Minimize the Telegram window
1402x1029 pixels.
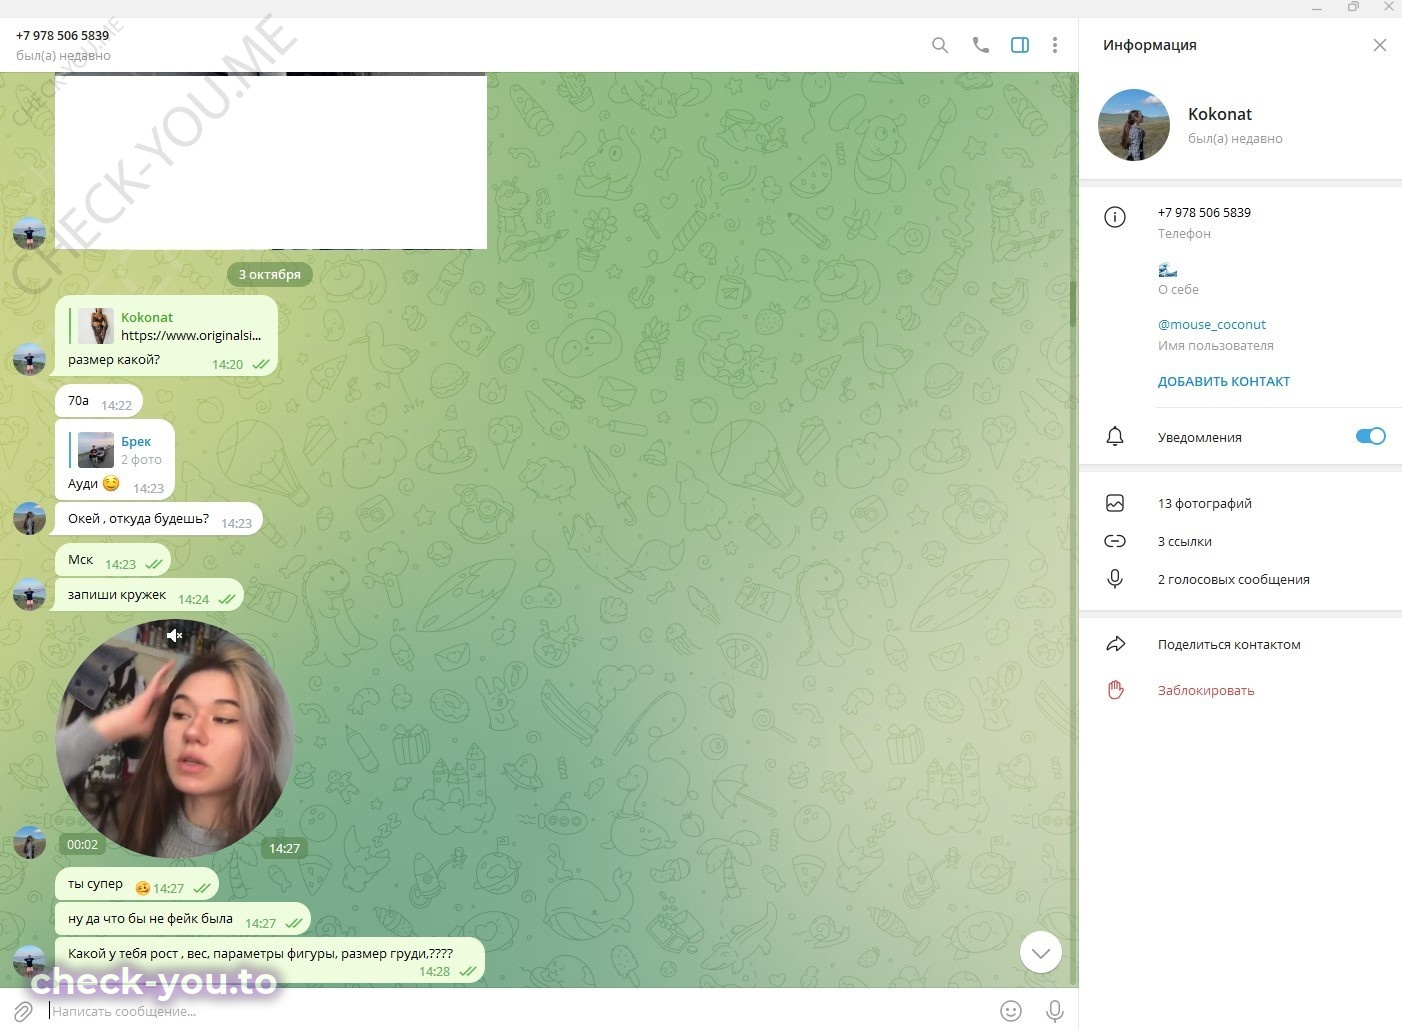pyautogui.click(x=1317, y=7)
